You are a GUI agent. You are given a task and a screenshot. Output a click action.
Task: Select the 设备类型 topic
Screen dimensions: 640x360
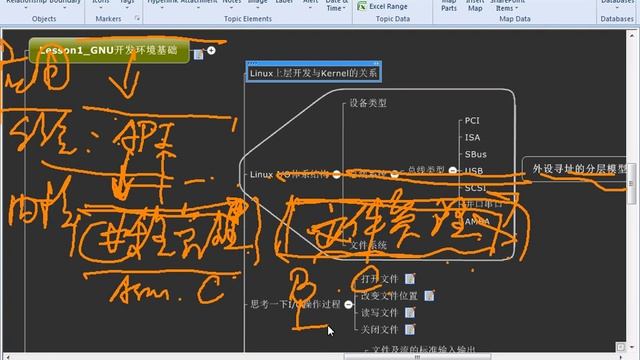tap(368, 103)
